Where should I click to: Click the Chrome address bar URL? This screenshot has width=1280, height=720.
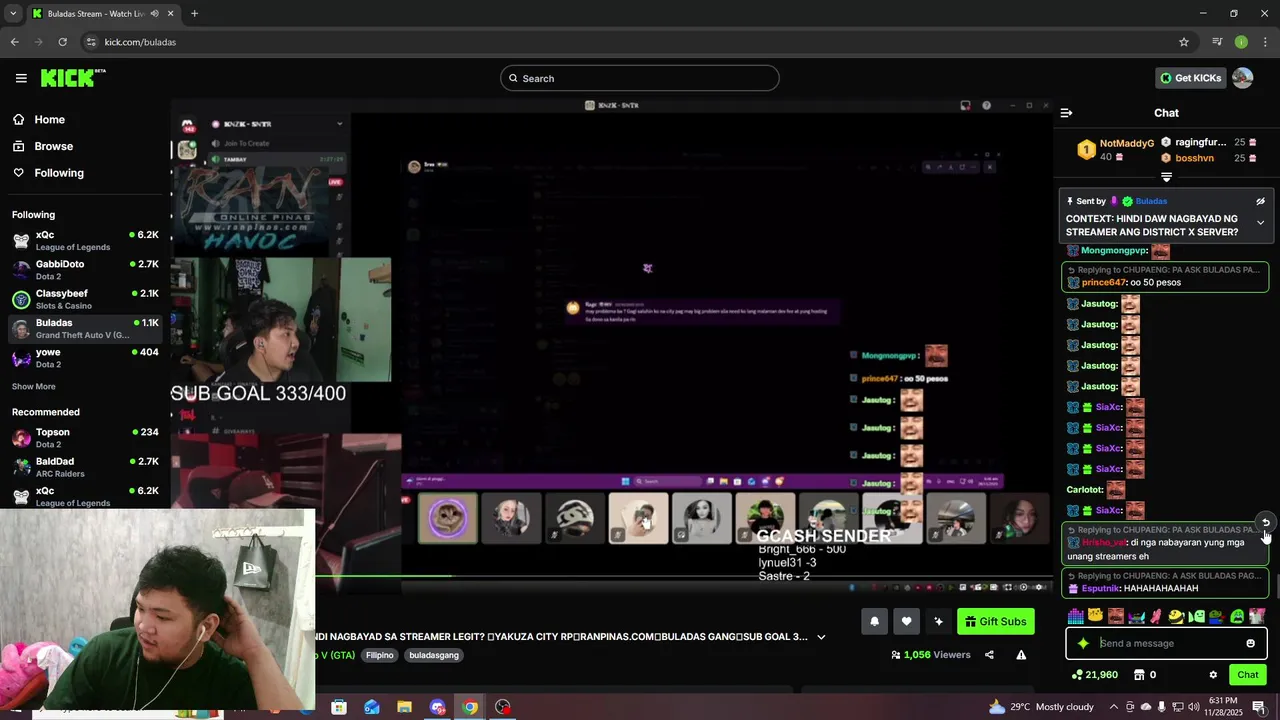(x=140, y=42)
